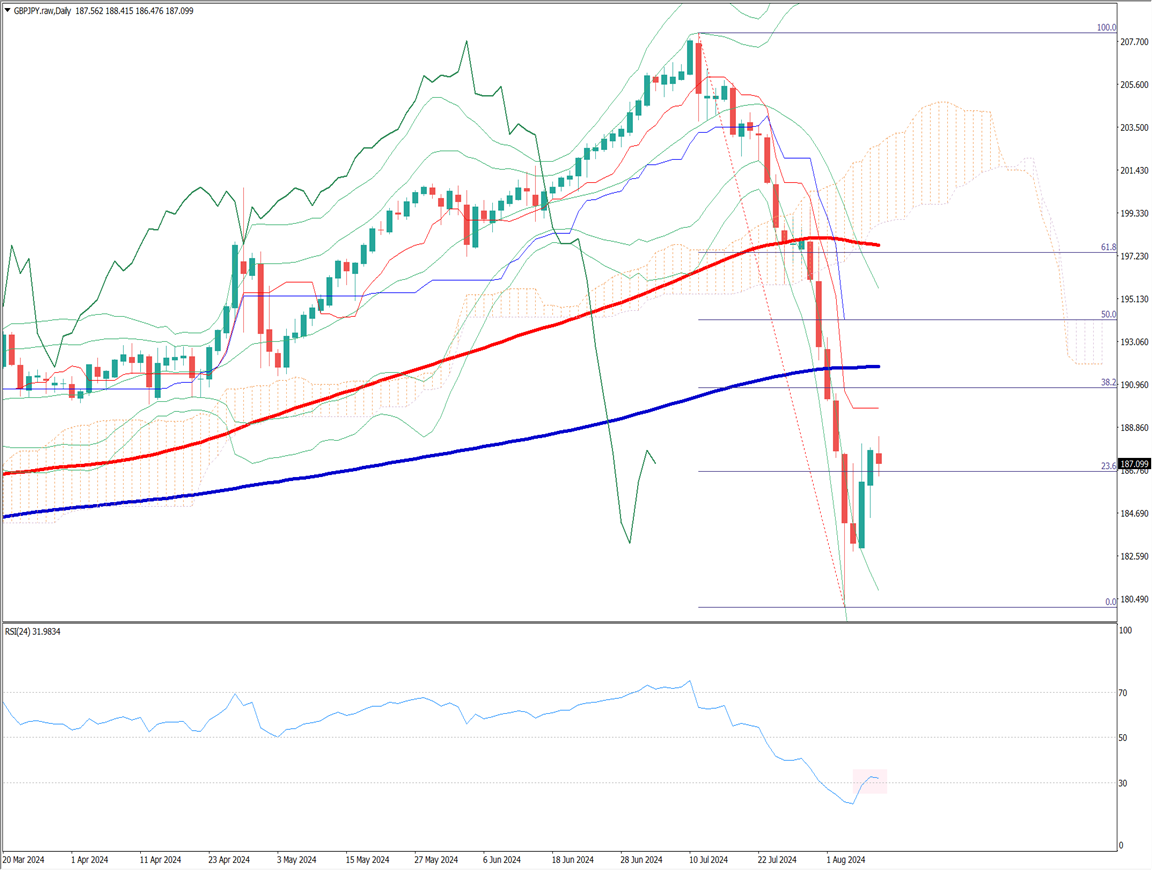Click the RSI scale value 70

click(x=1125, y=693)
